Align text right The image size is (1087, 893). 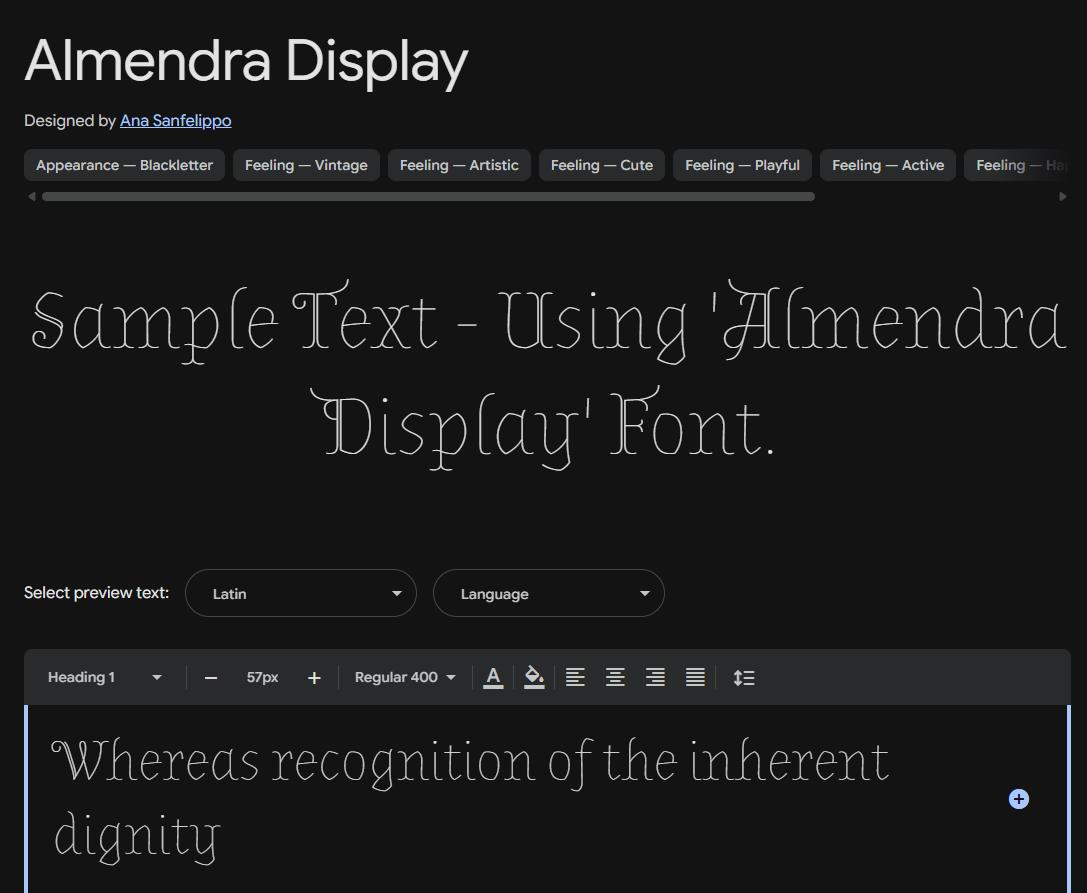(655, 677)
